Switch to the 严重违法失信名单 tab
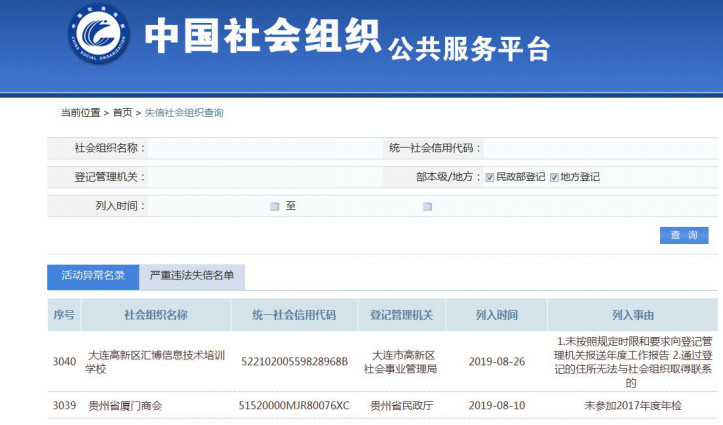 click(191, 275)
